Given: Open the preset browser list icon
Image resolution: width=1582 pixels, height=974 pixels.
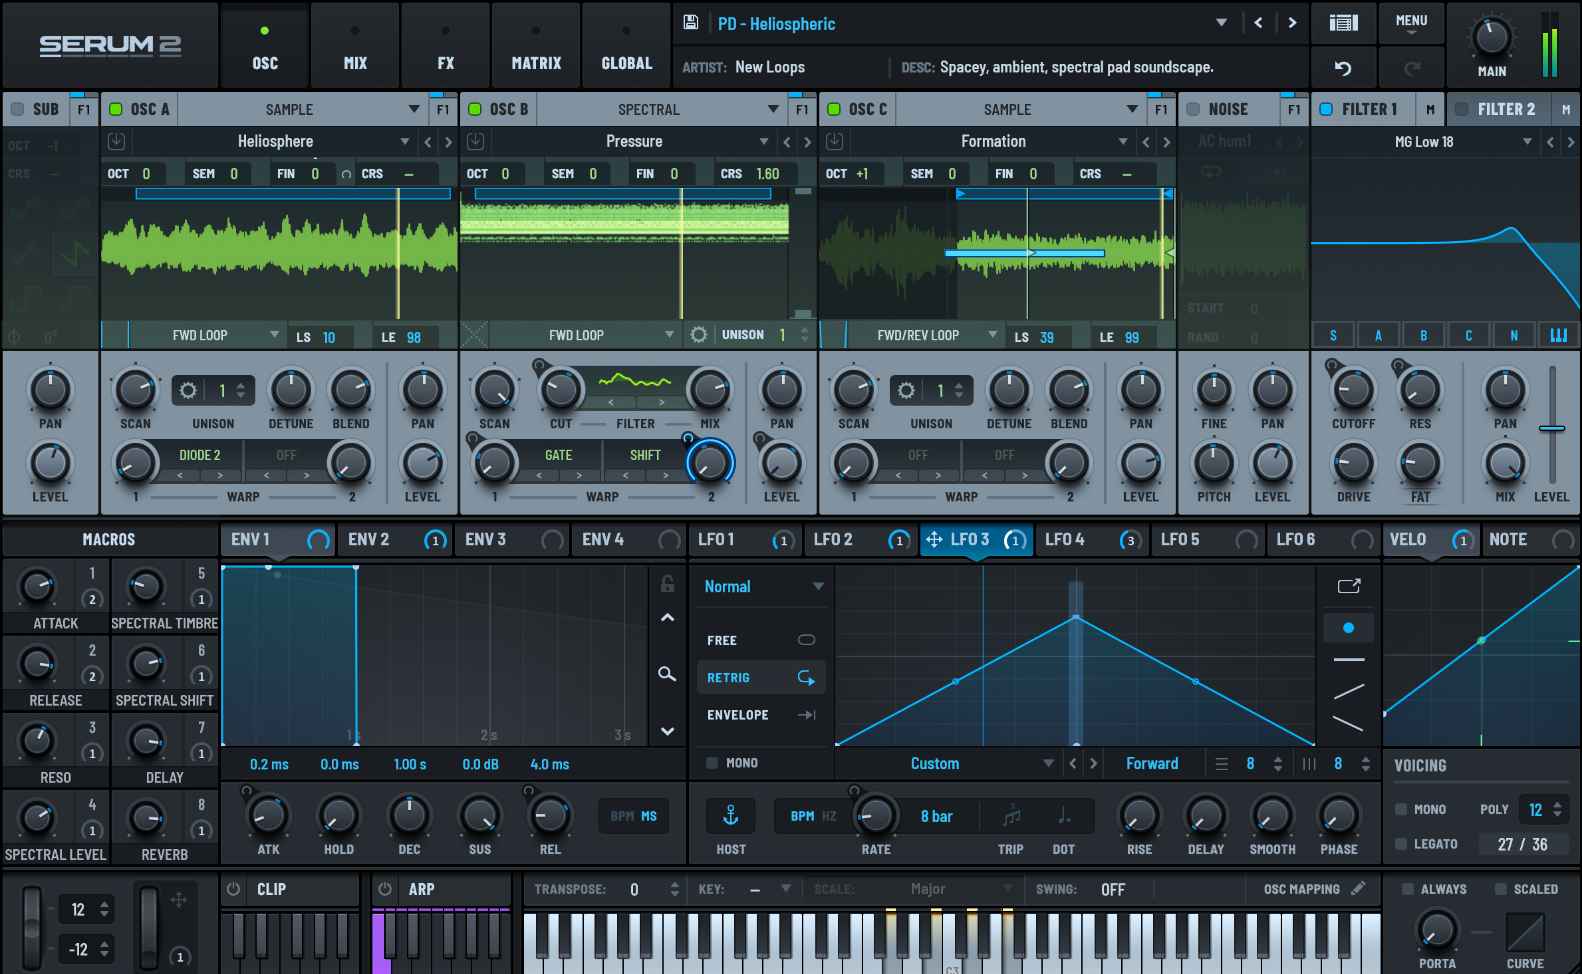Looking at the screenshot, I should tap(1343, 23).
